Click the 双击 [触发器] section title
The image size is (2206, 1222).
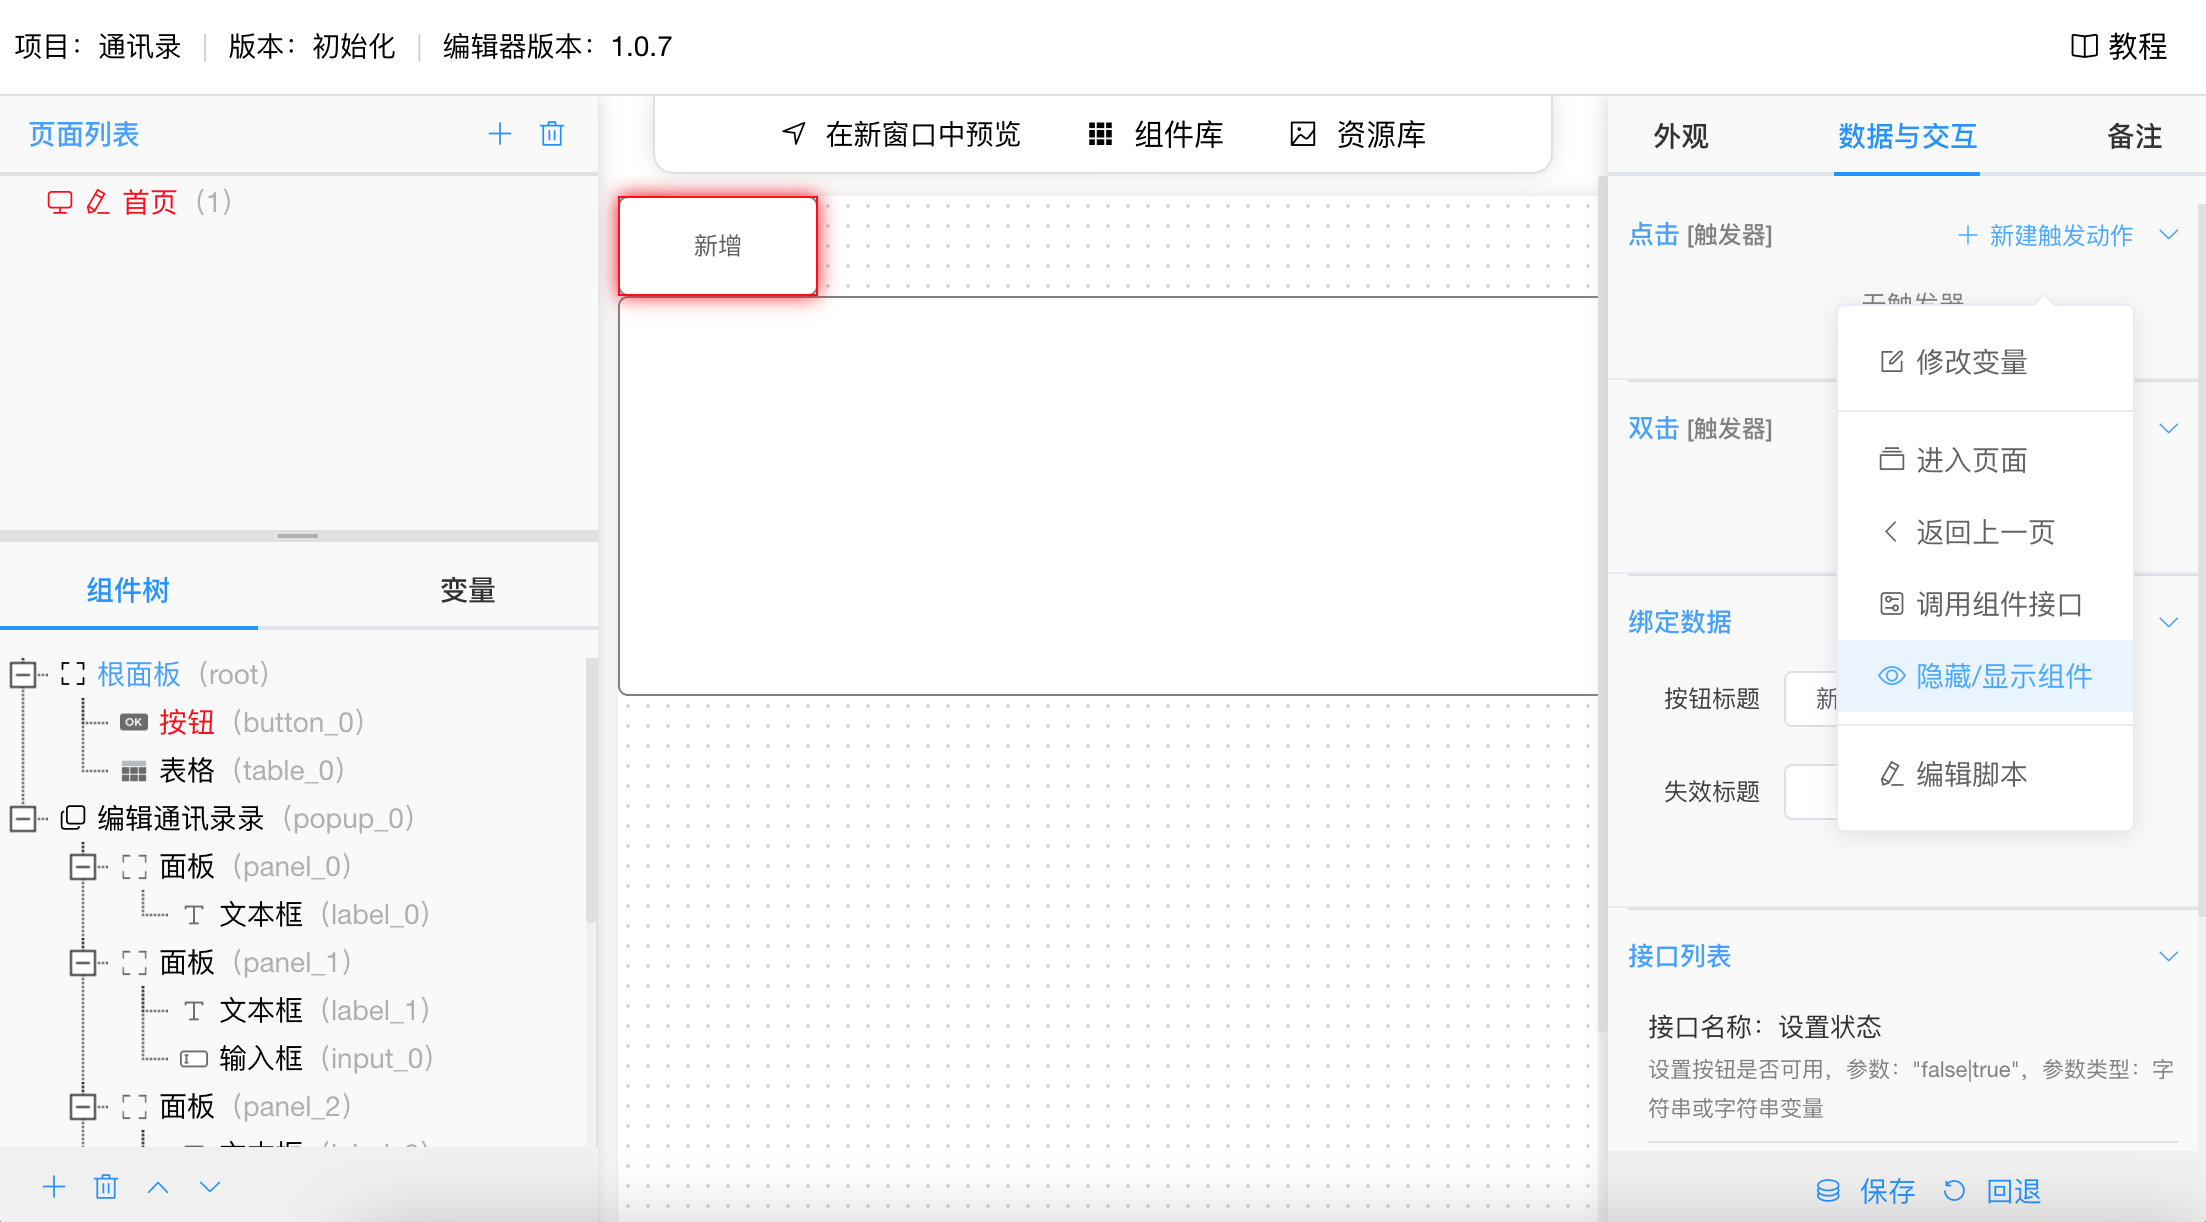(1700, 428)
